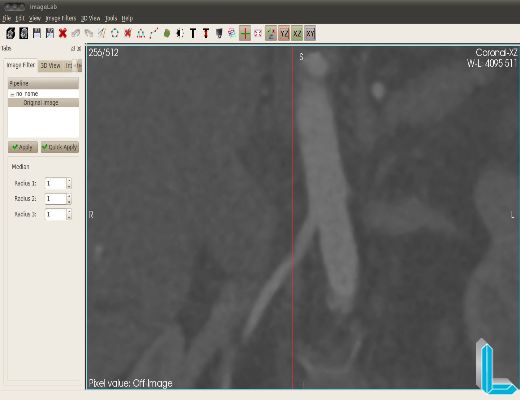Select the red T text tool

206,33
